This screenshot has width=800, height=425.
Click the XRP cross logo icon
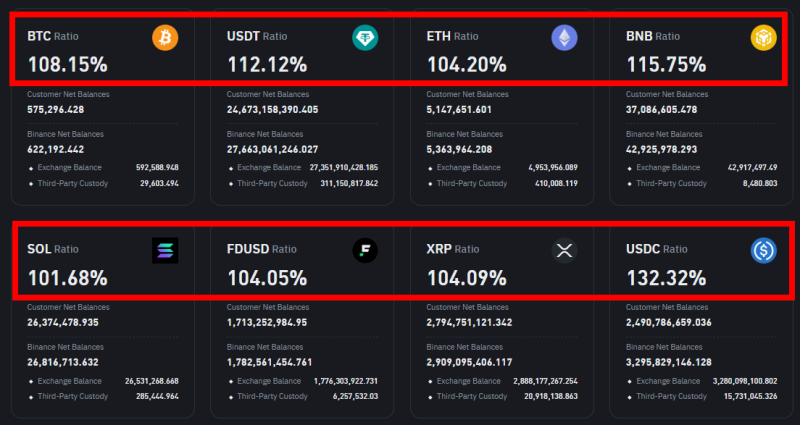coord(564,251)
